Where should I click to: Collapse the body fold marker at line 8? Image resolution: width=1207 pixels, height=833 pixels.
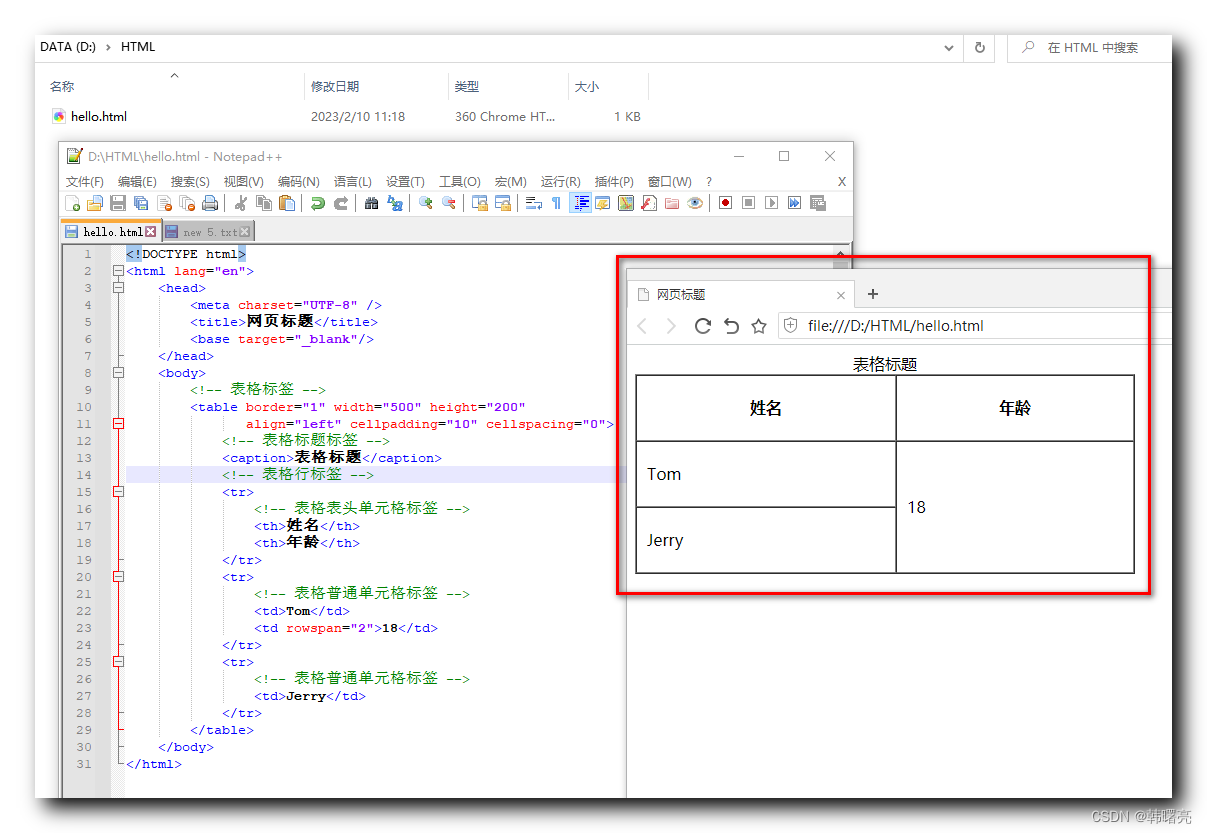click(118, 373)
